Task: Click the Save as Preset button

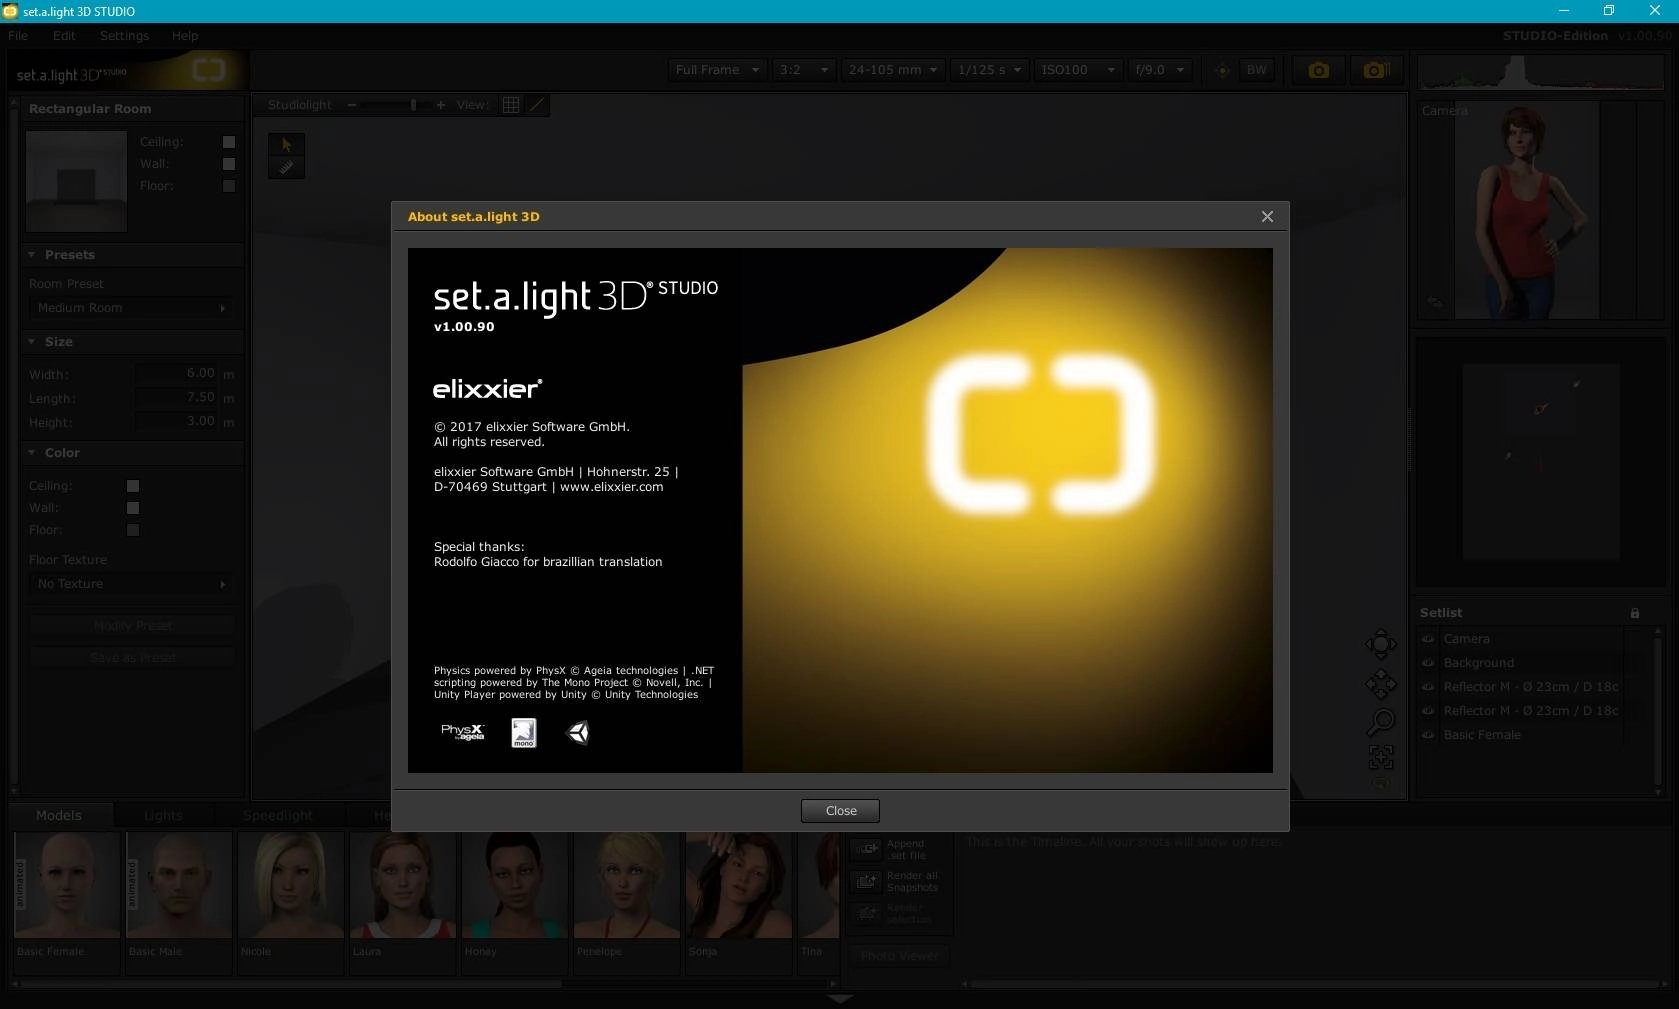Action: tap(133, 658)
